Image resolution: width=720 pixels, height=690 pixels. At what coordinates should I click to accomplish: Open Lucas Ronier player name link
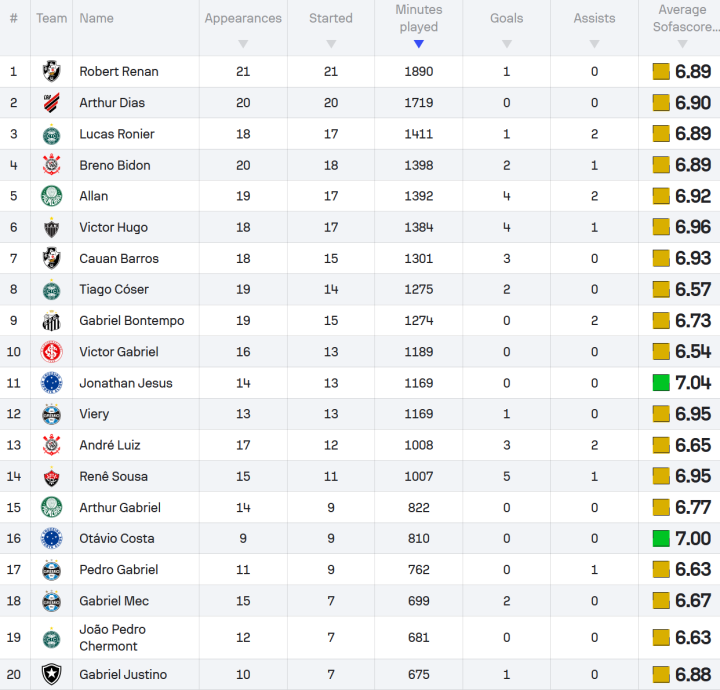click(x=117, y=134)
